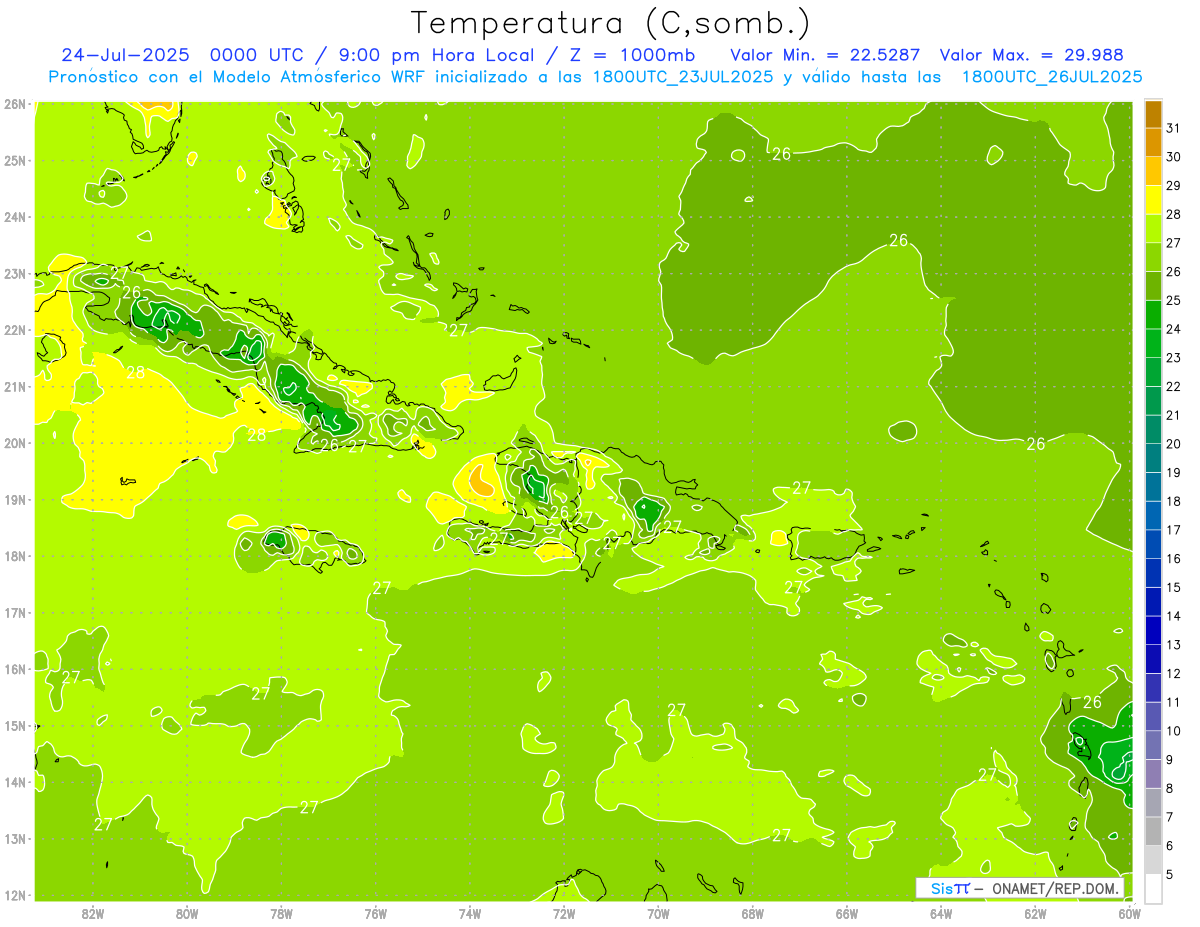Image resolution: width=1200 pixels, height=927 pixels.
Task: Pick the white swatch below 5
Action: click(x=1153, y=888)
